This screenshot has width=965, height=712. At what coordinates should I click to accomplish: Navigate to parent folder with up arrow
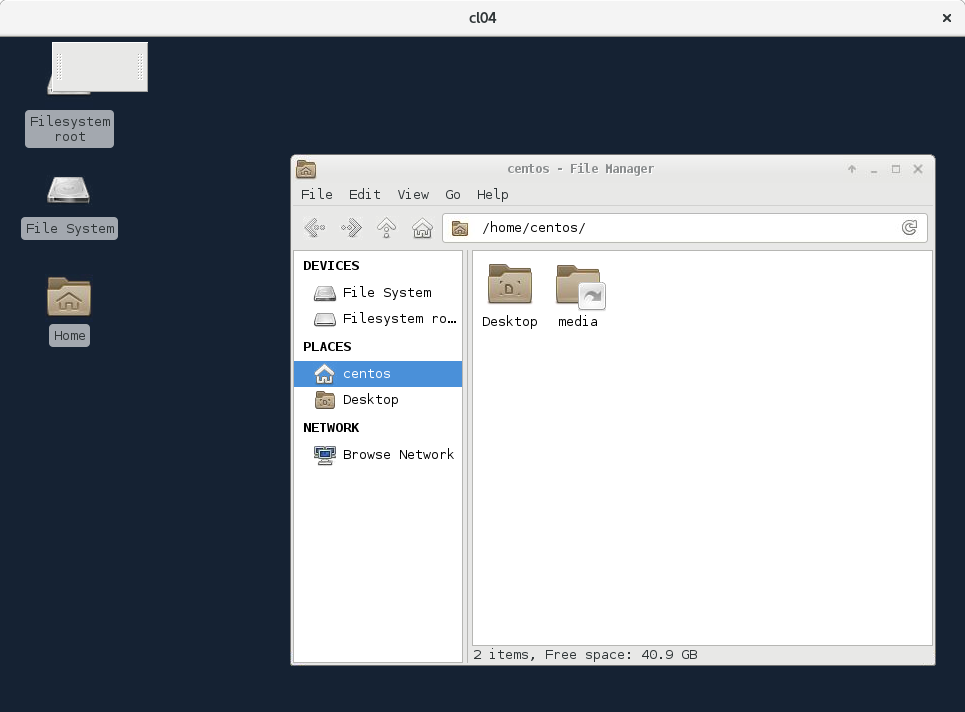click(x=386, y=228)
